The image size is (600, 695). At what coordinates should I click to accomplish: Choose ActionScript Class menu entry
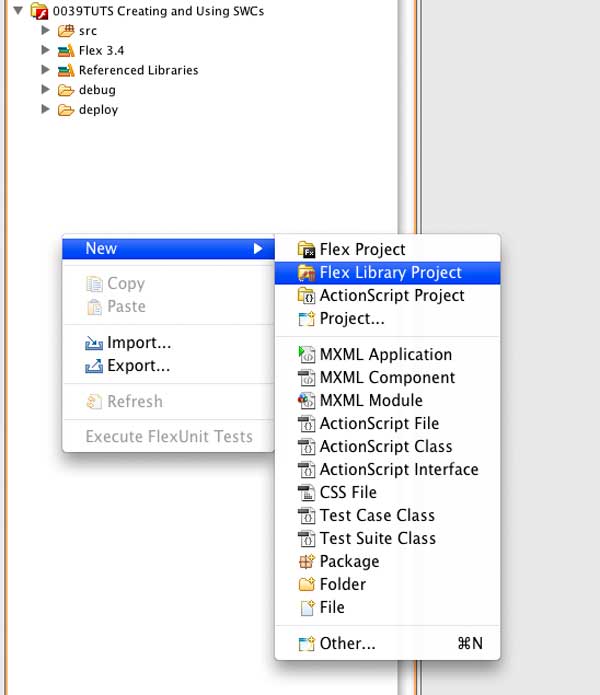[x=387, y=446]
